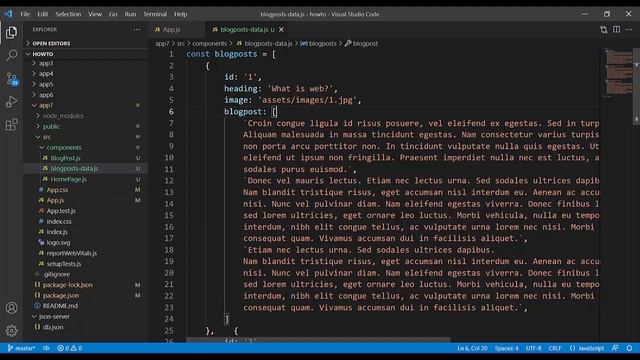Open the Run menu

pyautogui.click(x=130, y=14)
